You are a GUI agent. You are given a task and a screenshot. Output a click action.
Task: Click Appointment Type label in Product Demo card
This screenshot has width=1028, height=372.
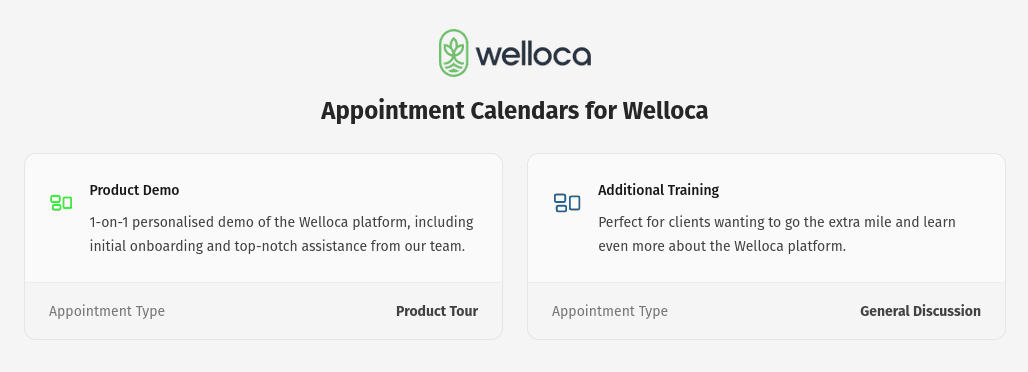tap(107, 311)
